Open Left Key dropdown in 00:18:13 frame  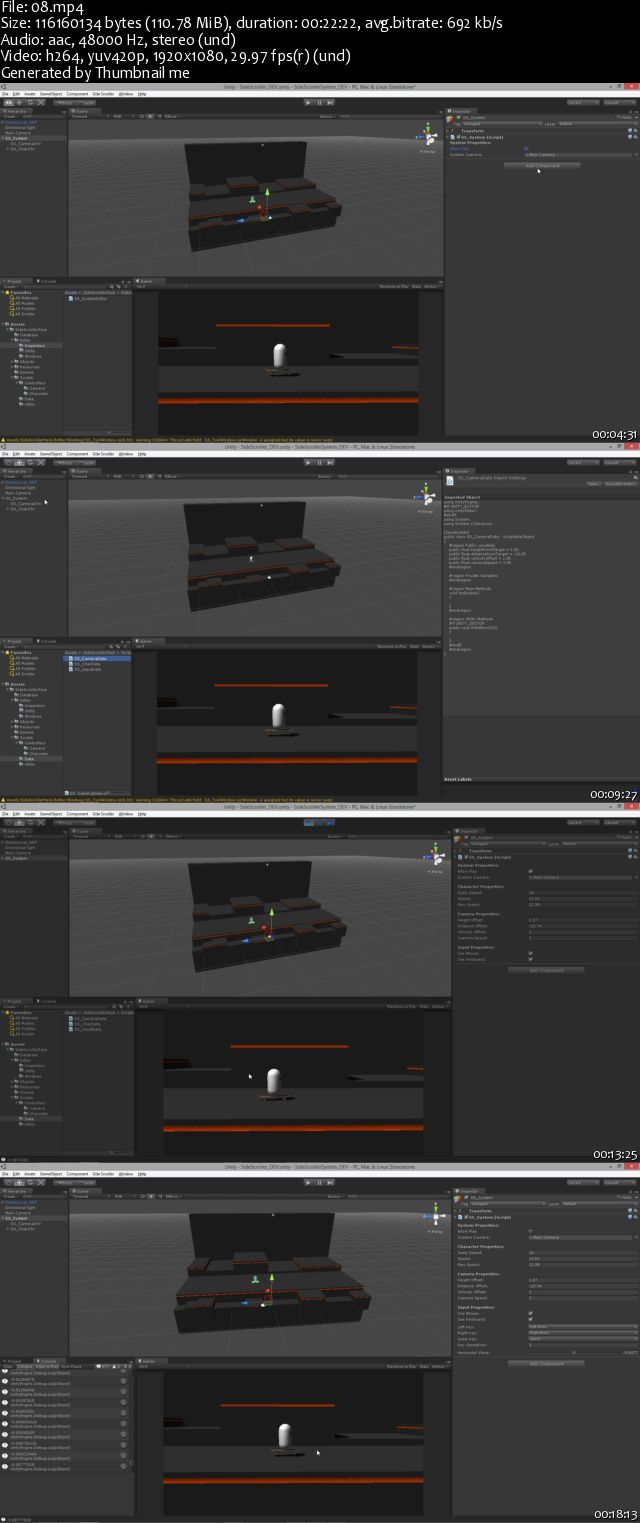pyautogui.click(x=582, y=1326)
